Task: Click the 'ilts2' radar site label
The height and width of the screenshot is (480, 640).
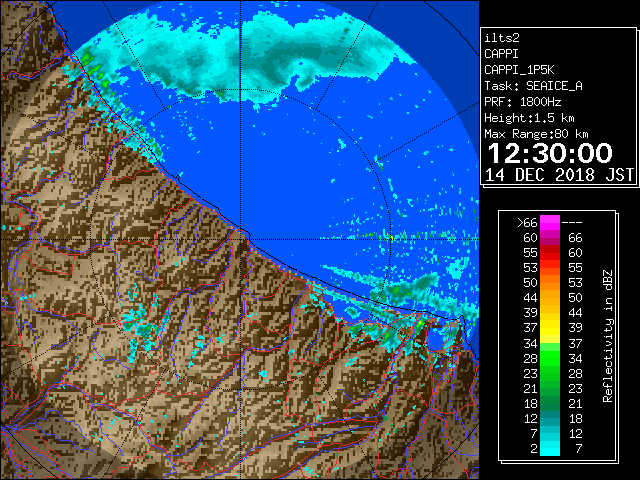Action: click(x=502, y=38)
